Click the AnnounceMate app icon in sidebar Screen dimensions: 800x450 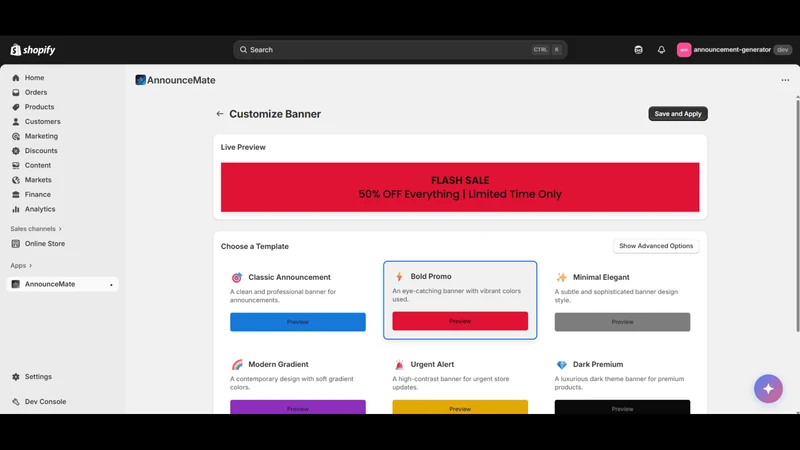pos(16,284)
